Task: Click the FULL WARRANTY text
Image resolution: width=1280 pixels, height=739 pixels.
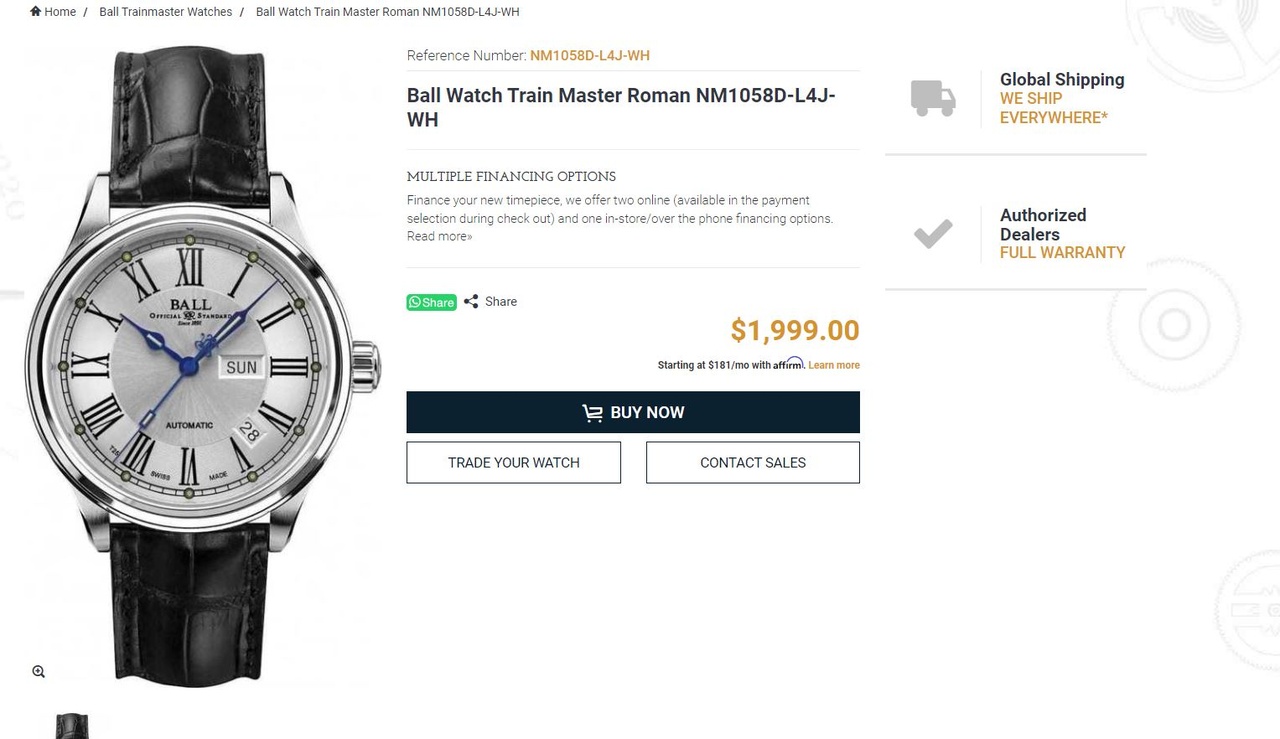Action: tap(1062, 253)
